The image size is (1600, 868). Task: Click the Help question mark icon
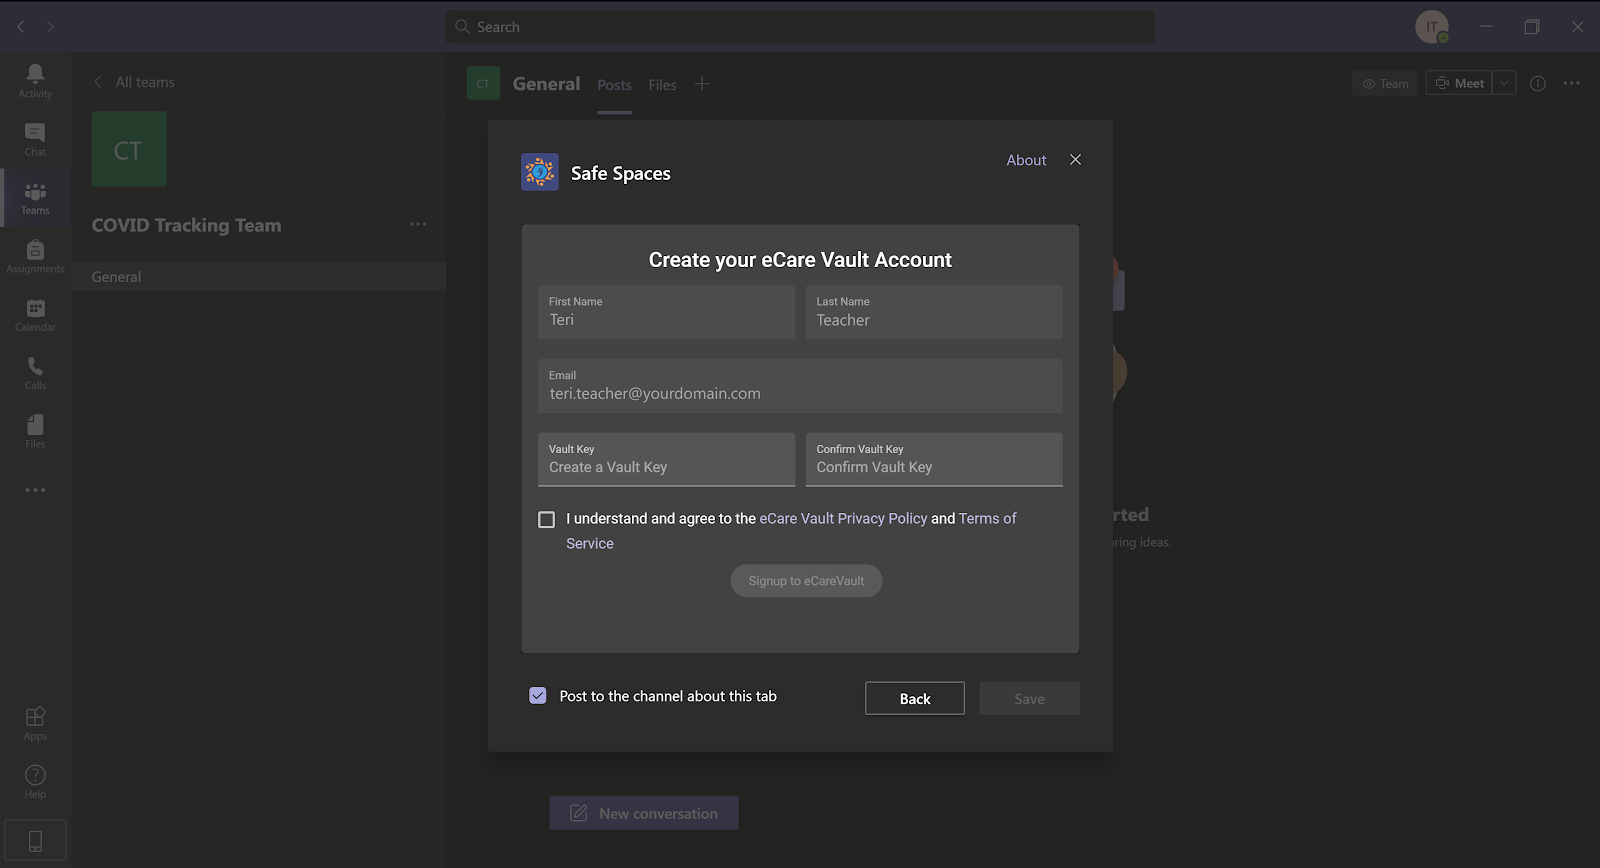tap(35, 781)
